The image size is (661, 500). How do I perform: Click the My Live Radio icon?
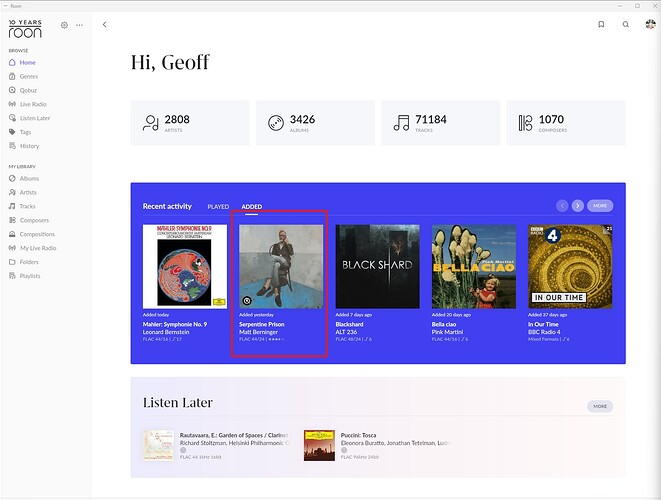(12, 248)
